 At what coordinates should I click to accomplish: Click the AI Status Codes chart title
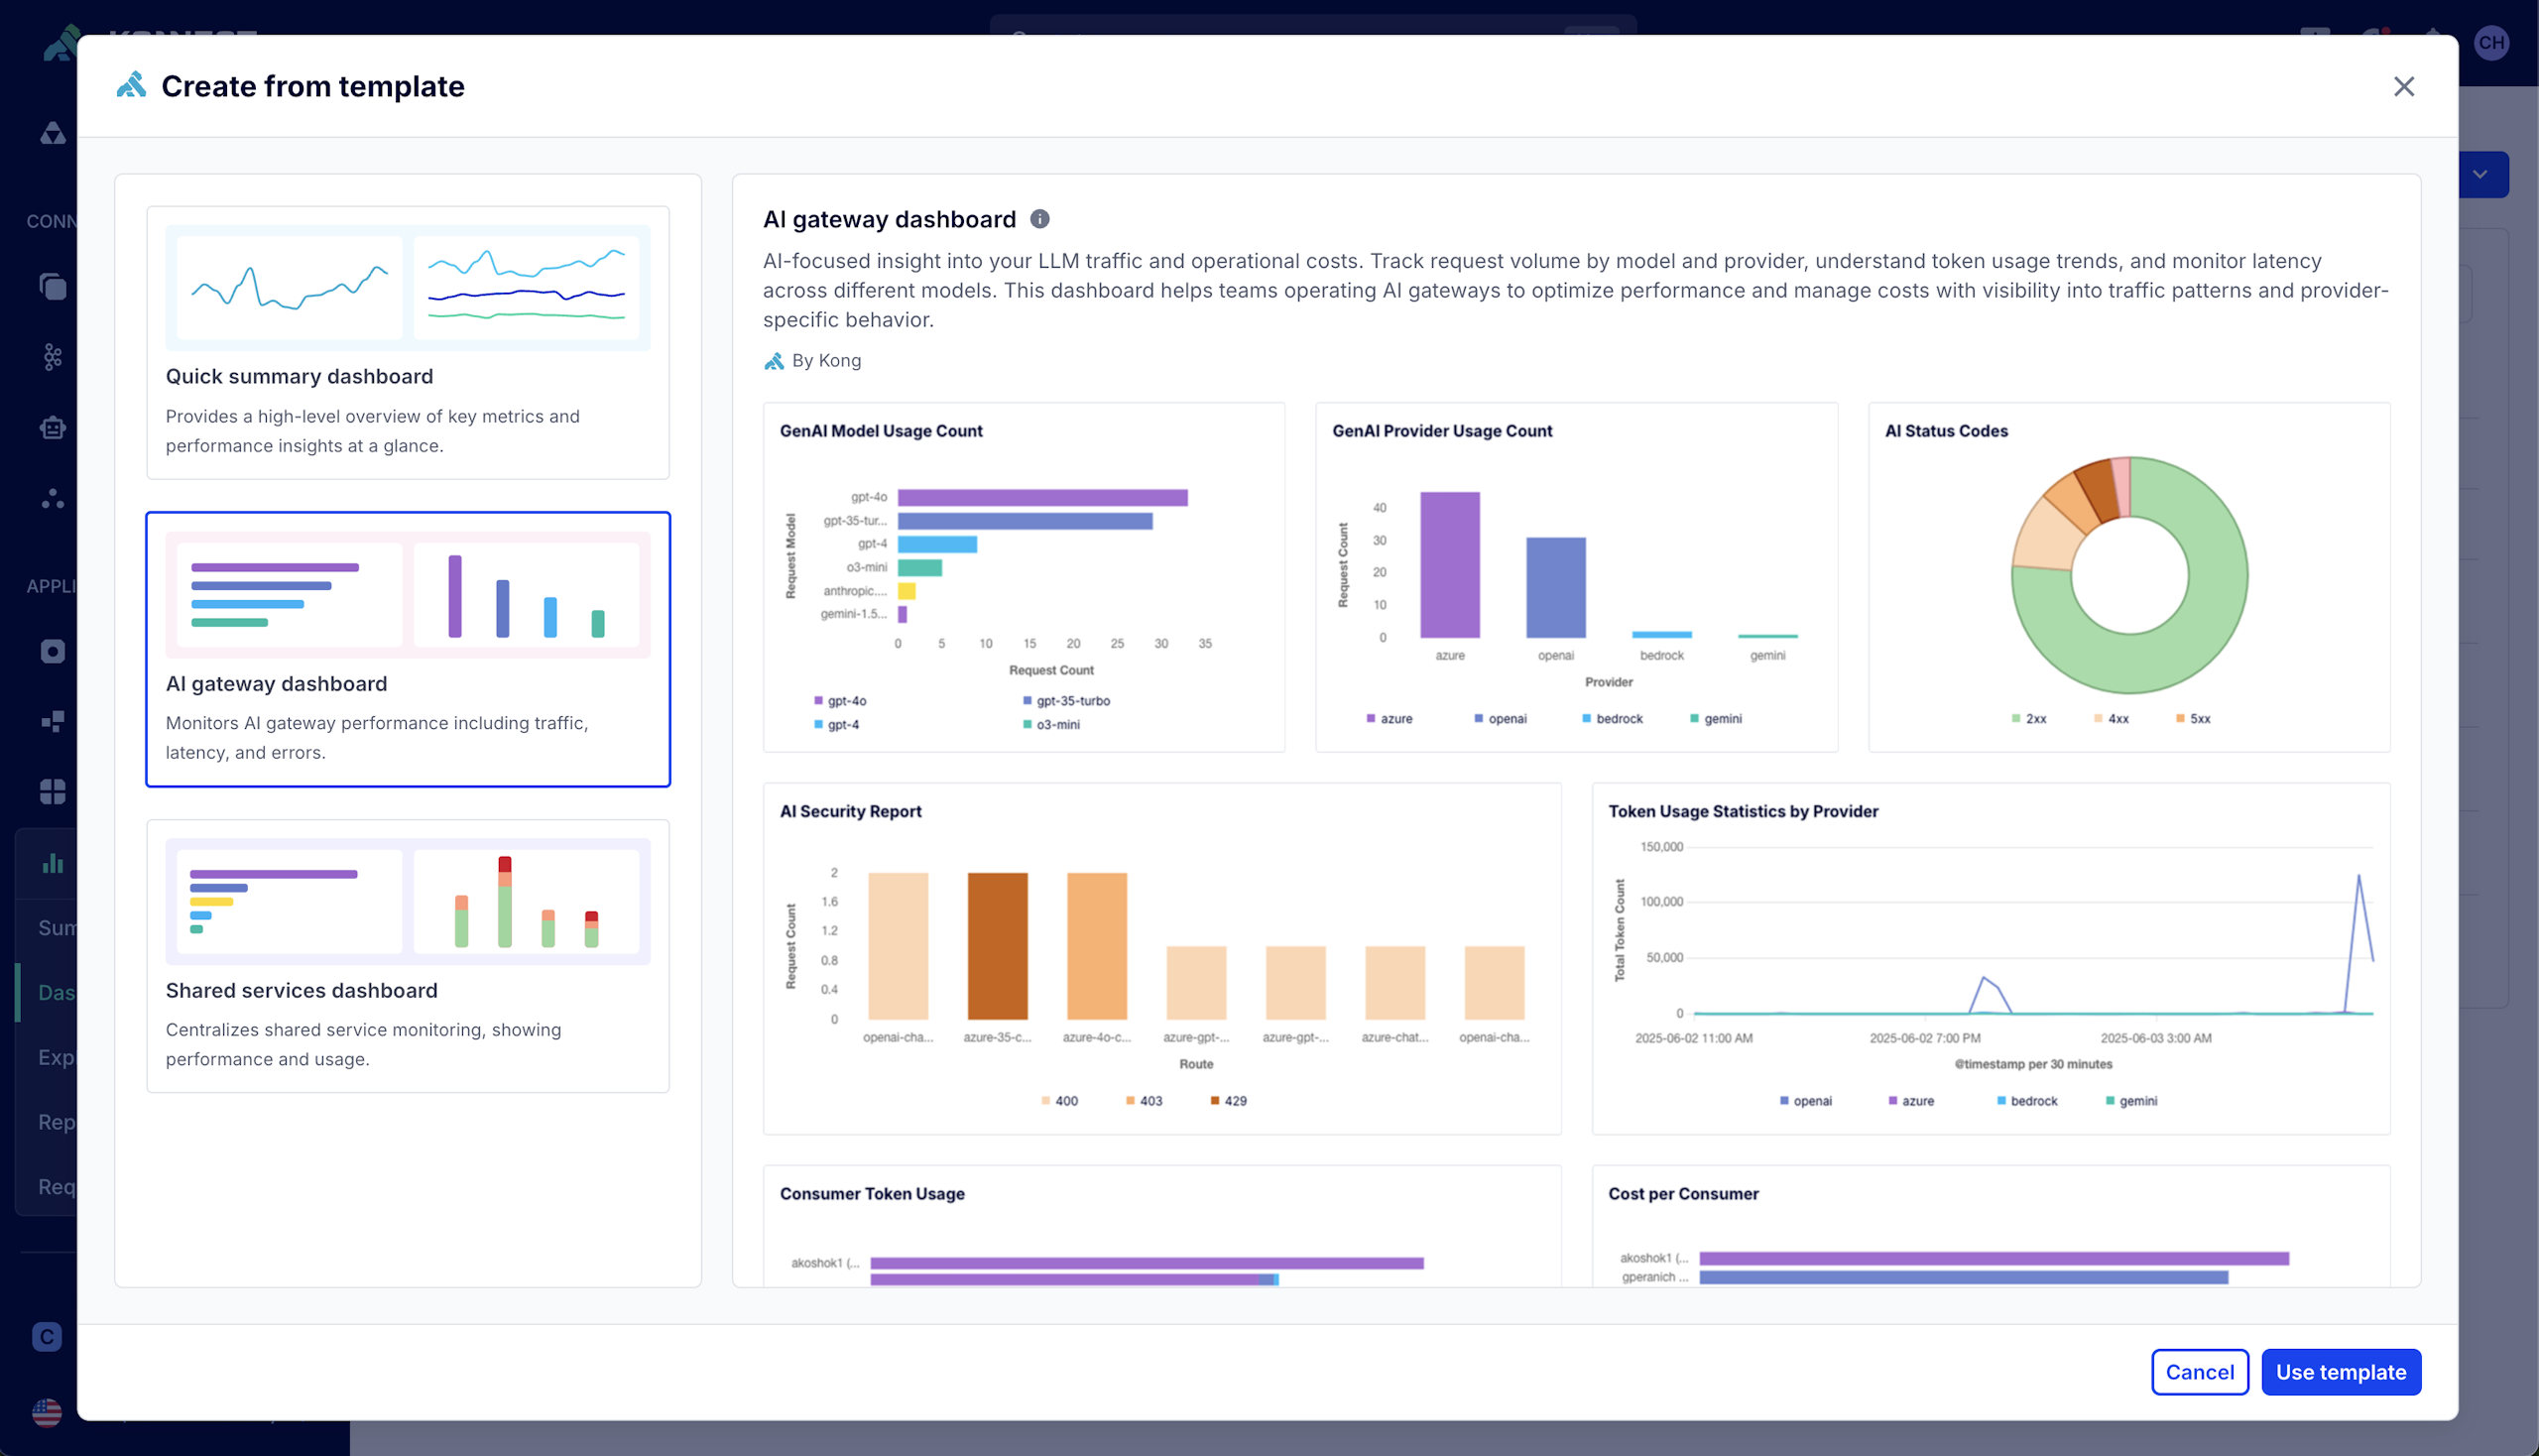pos(1946,431)
